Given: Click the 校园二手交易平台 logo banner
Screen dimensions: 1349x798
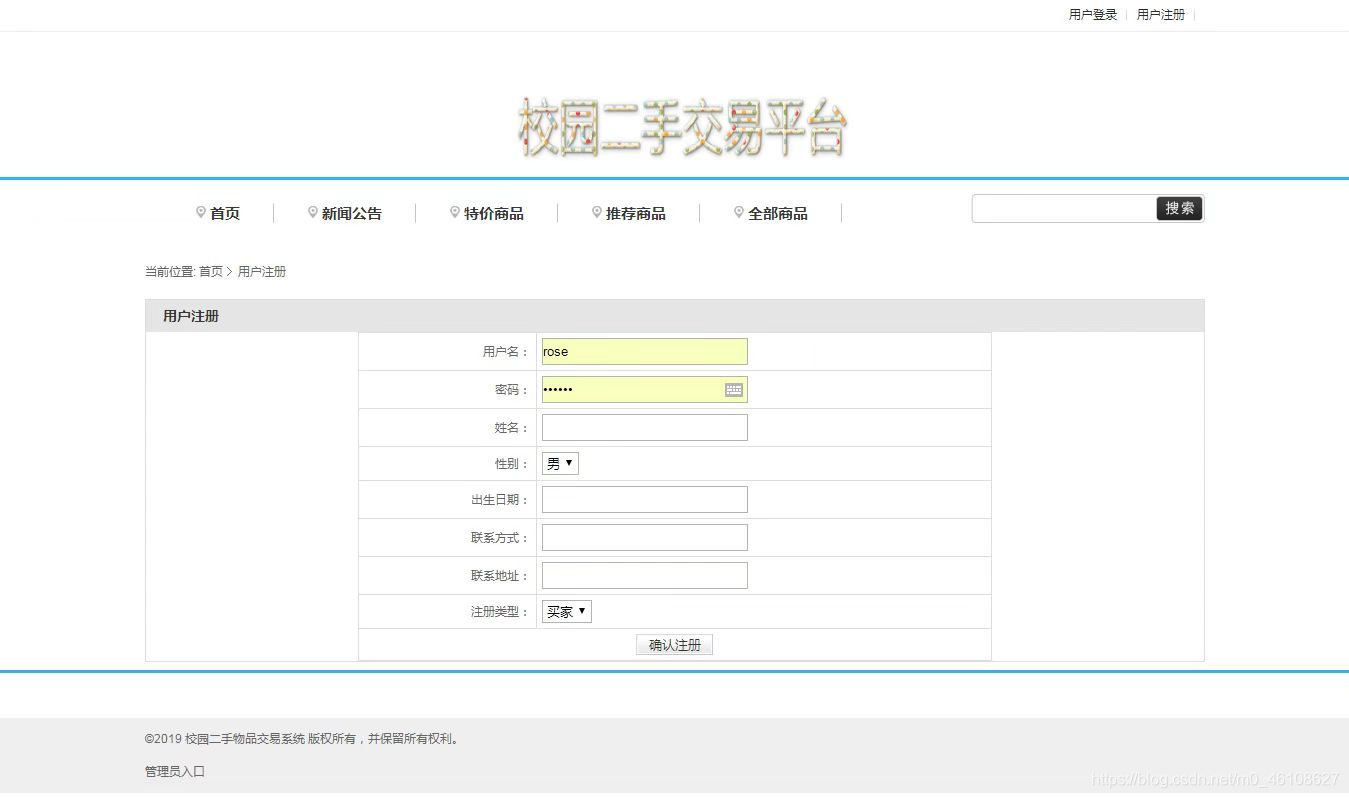Looking at the screenshot, I should click(682, 128).
